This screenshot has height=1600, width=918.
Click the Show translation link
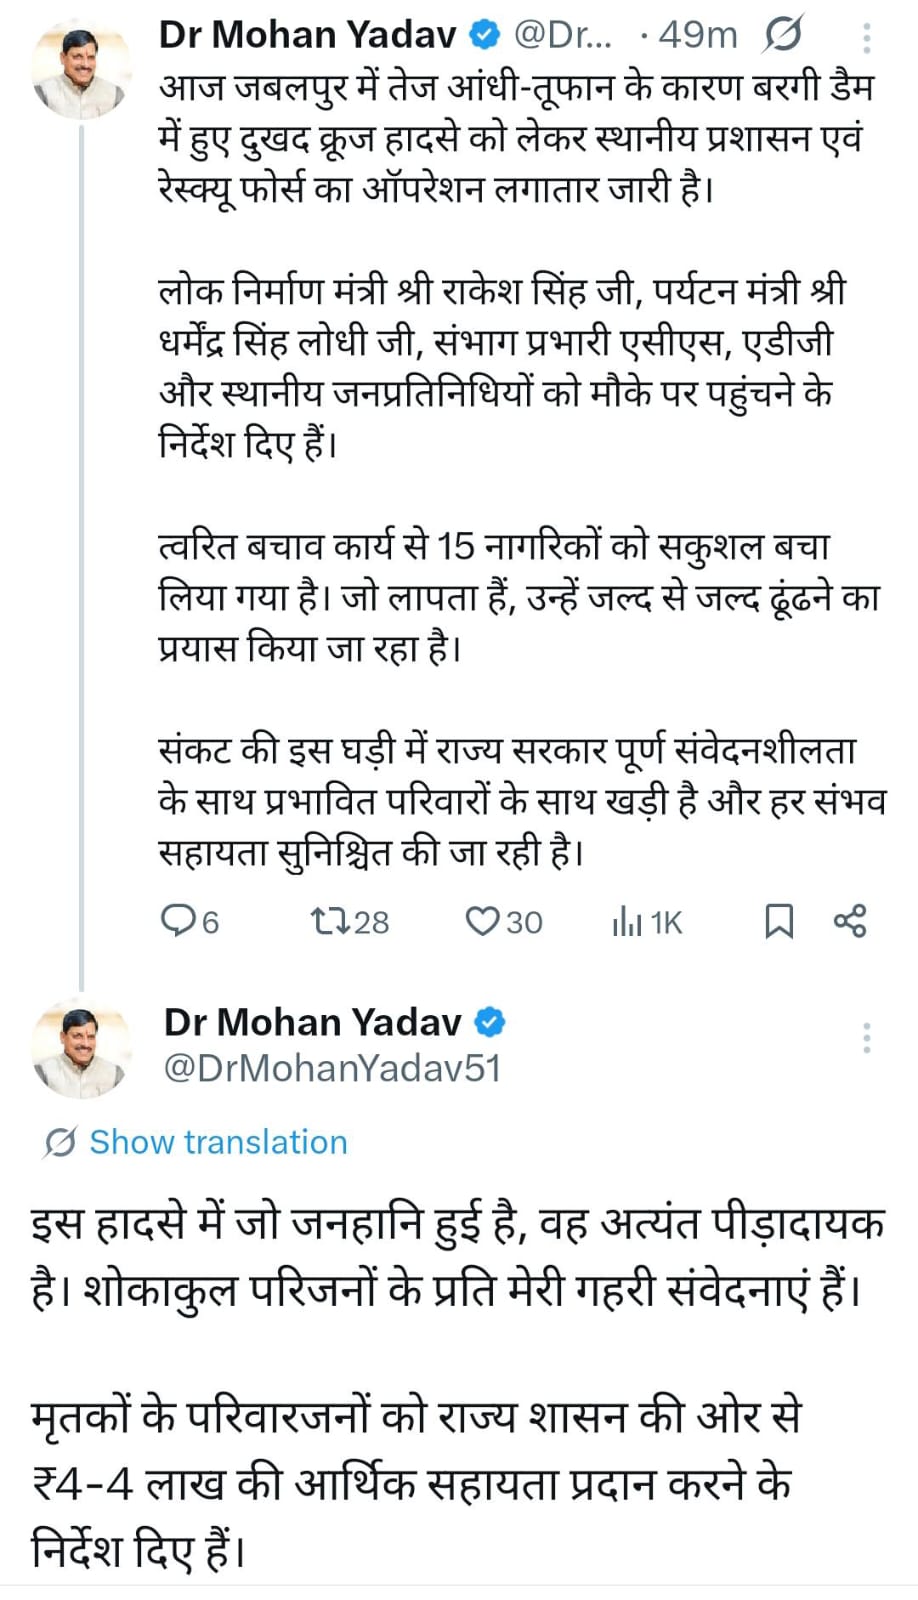click(218, 1142)
